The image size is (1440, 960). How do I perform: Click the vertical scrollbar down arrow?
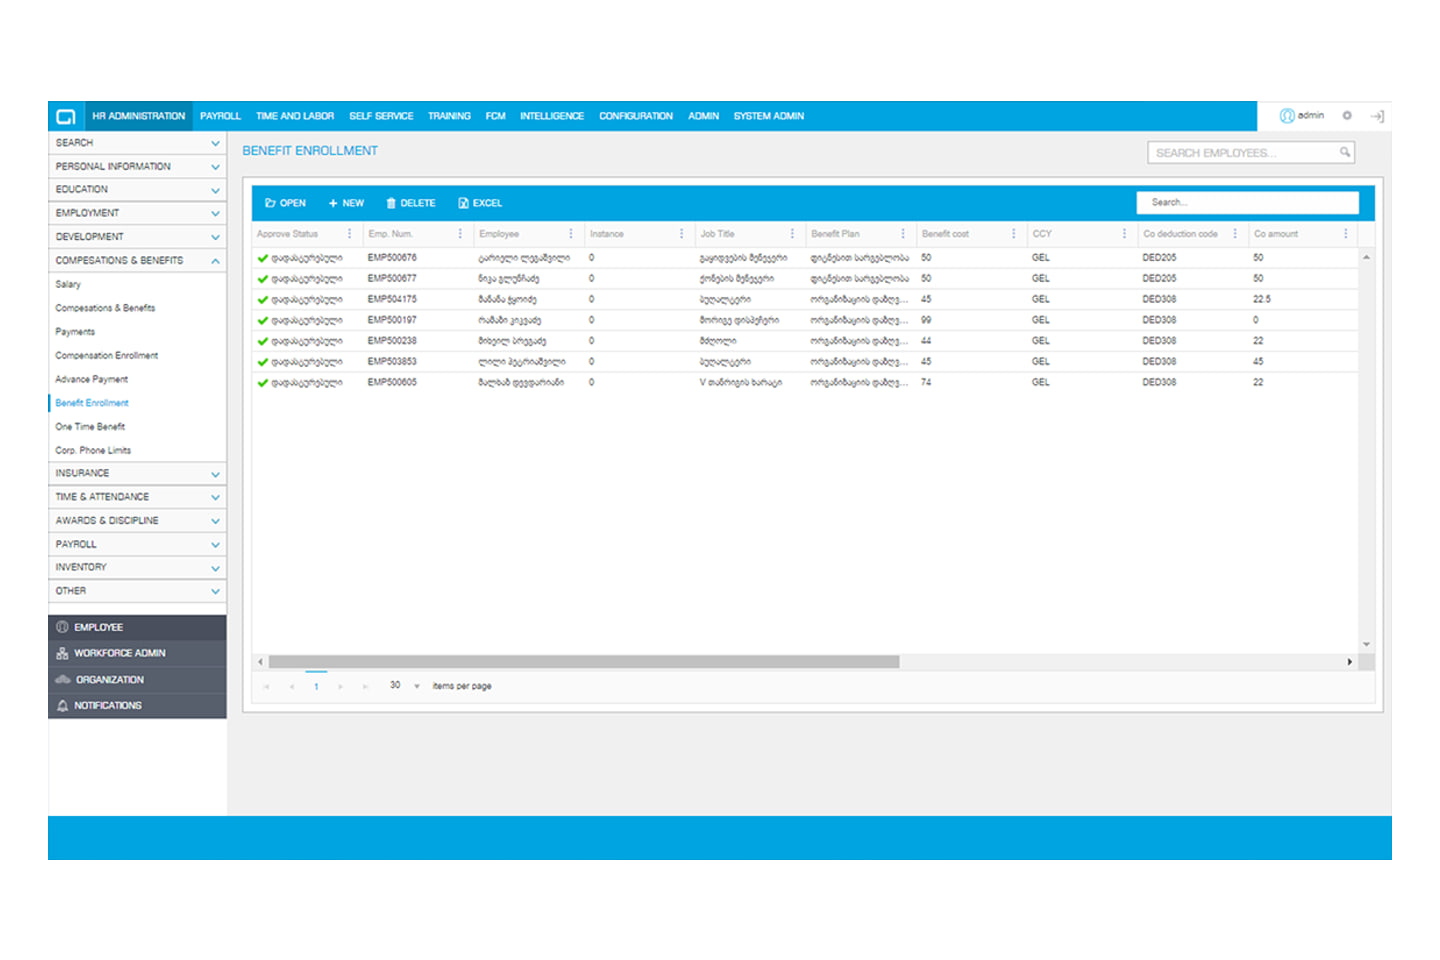pyautogui.click(x=1366, y=645)
